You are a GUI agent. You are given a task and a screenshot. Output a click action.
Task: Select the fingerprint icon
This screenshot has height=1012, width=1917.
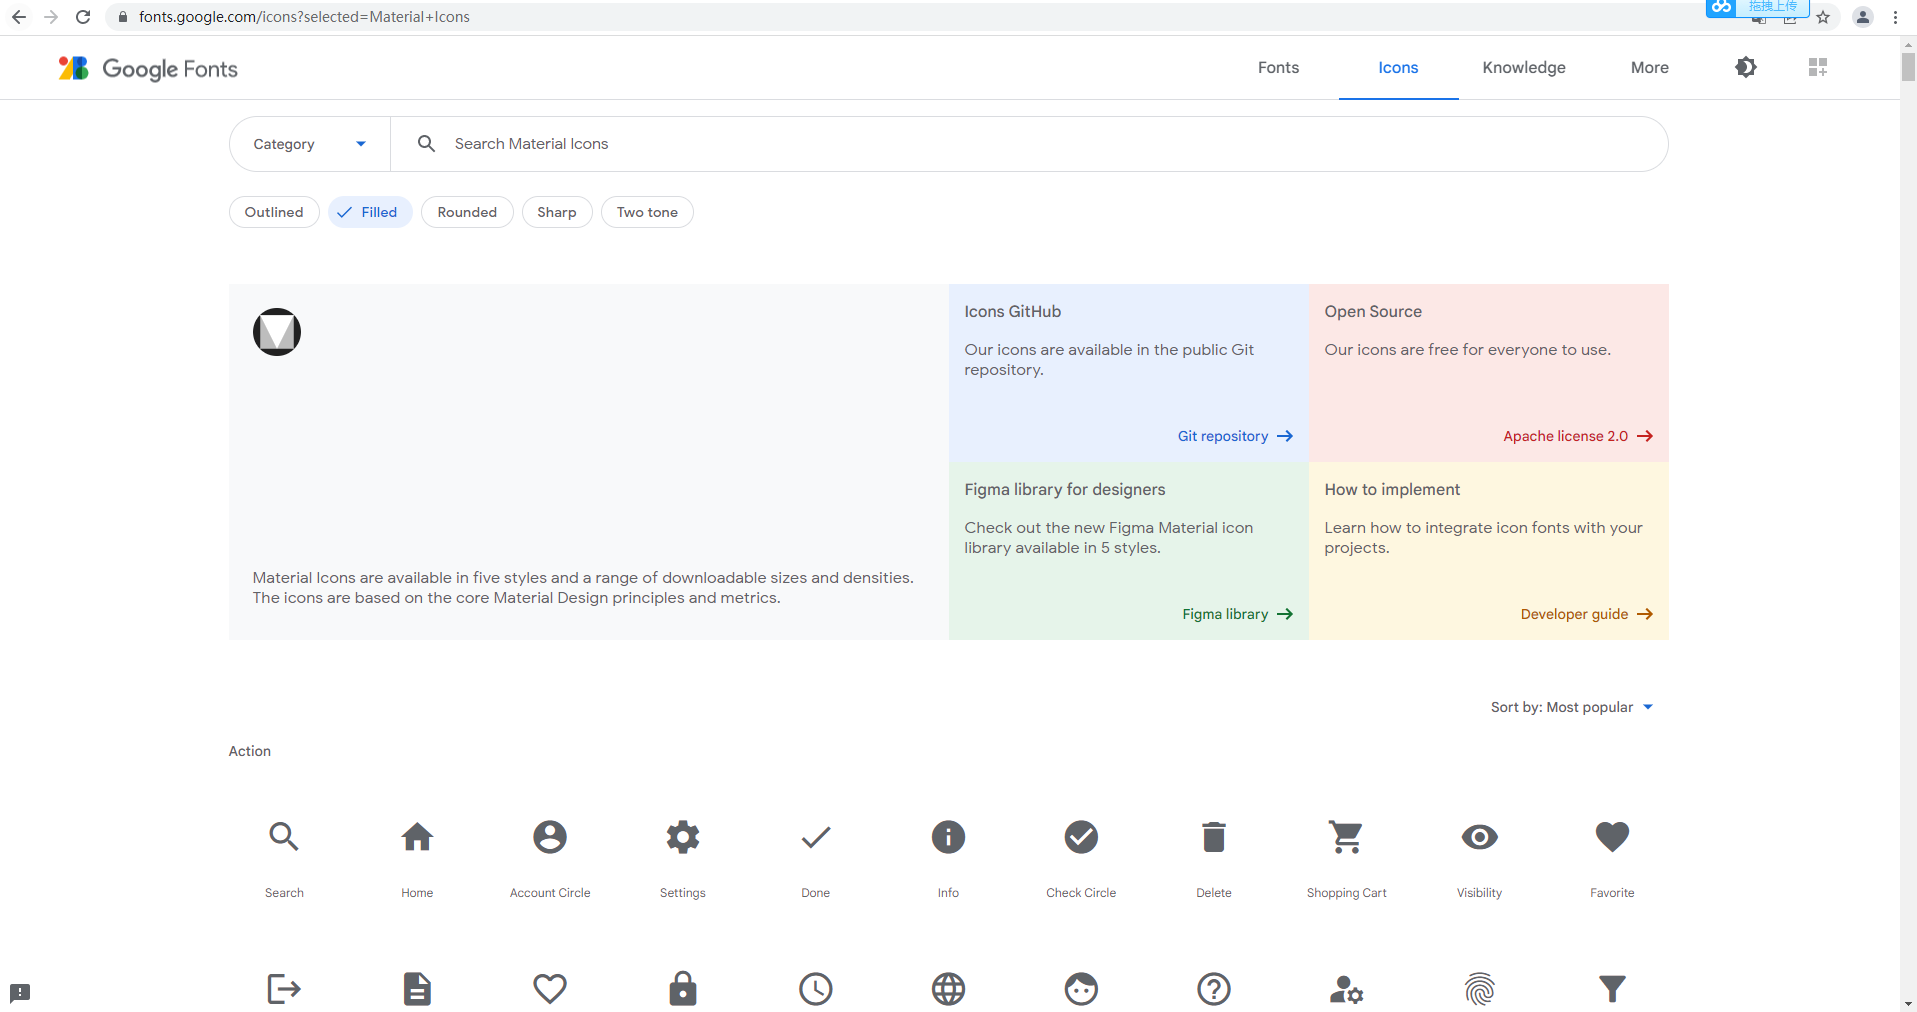pyautogui.click(x=1479, y=989)
